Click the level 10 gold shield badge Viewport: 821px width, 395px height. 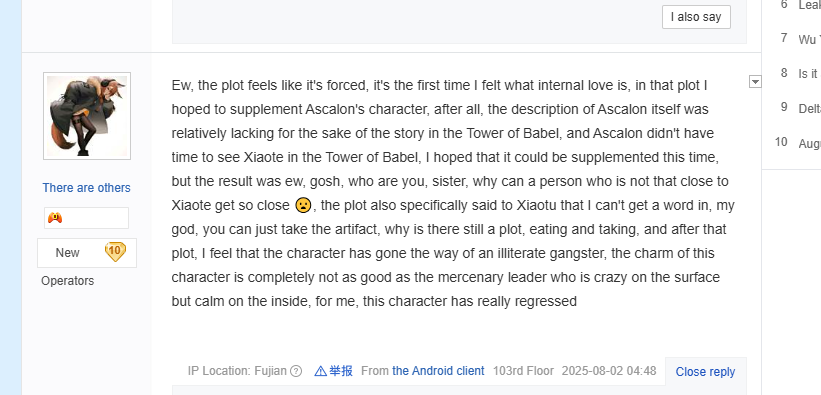pos(115,252)
